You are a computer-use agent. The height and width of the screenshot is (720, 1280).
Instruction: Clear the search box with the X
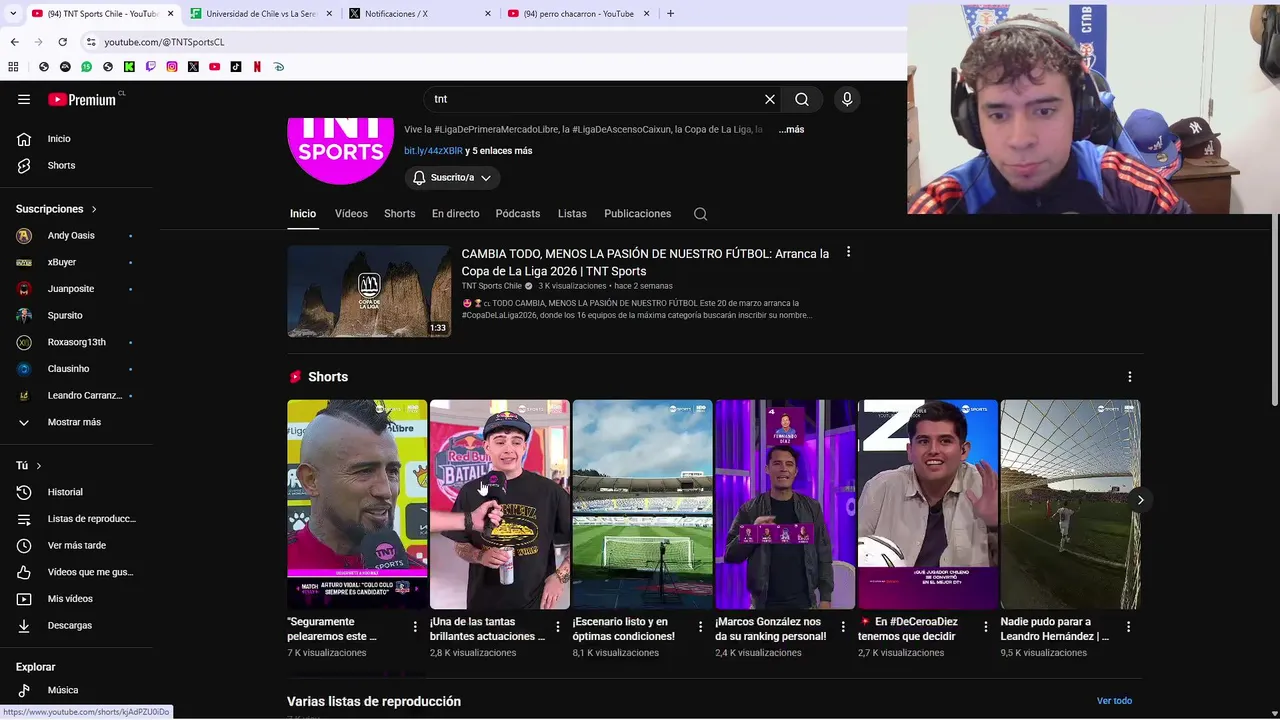pos(770,99)
